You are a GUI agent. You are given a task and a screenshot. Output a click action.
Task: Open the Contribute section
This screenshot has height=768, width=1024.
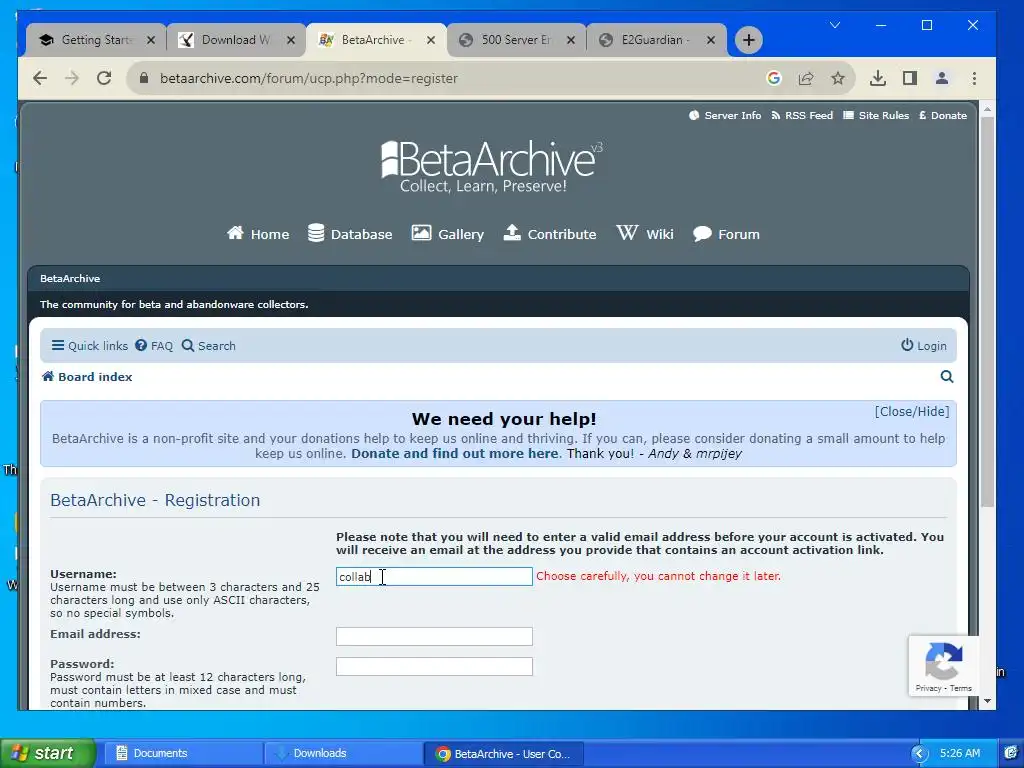click(x=550, y=234)
